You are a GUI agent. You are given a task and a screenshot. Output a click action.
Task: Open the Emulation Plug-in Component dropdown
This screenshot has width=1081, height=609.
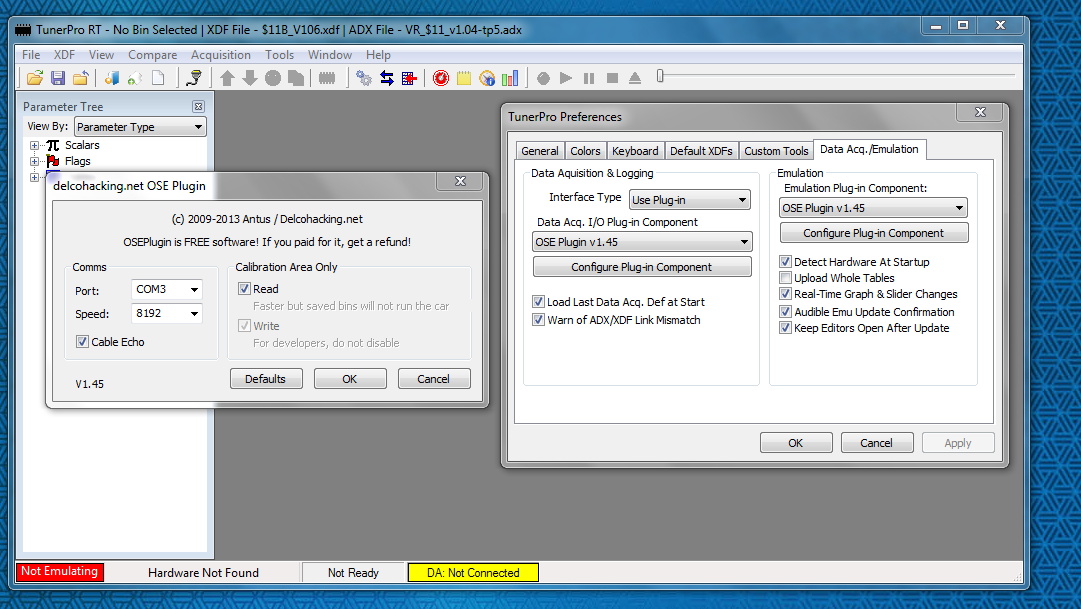(873, 208)
